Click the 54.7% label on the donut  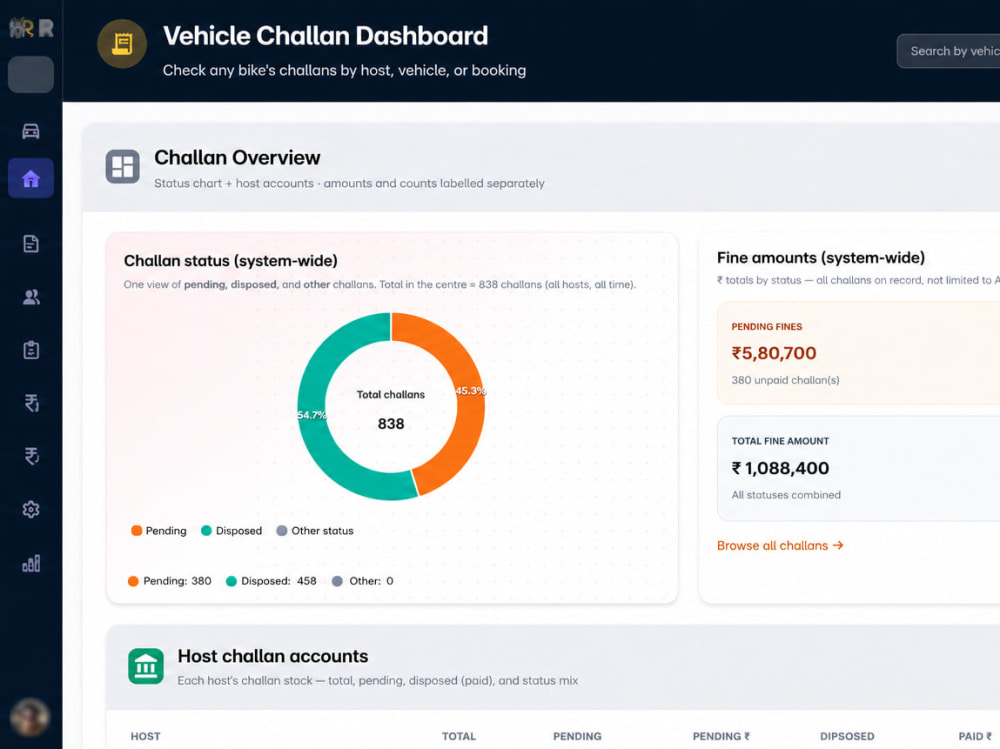click(312, 415)
